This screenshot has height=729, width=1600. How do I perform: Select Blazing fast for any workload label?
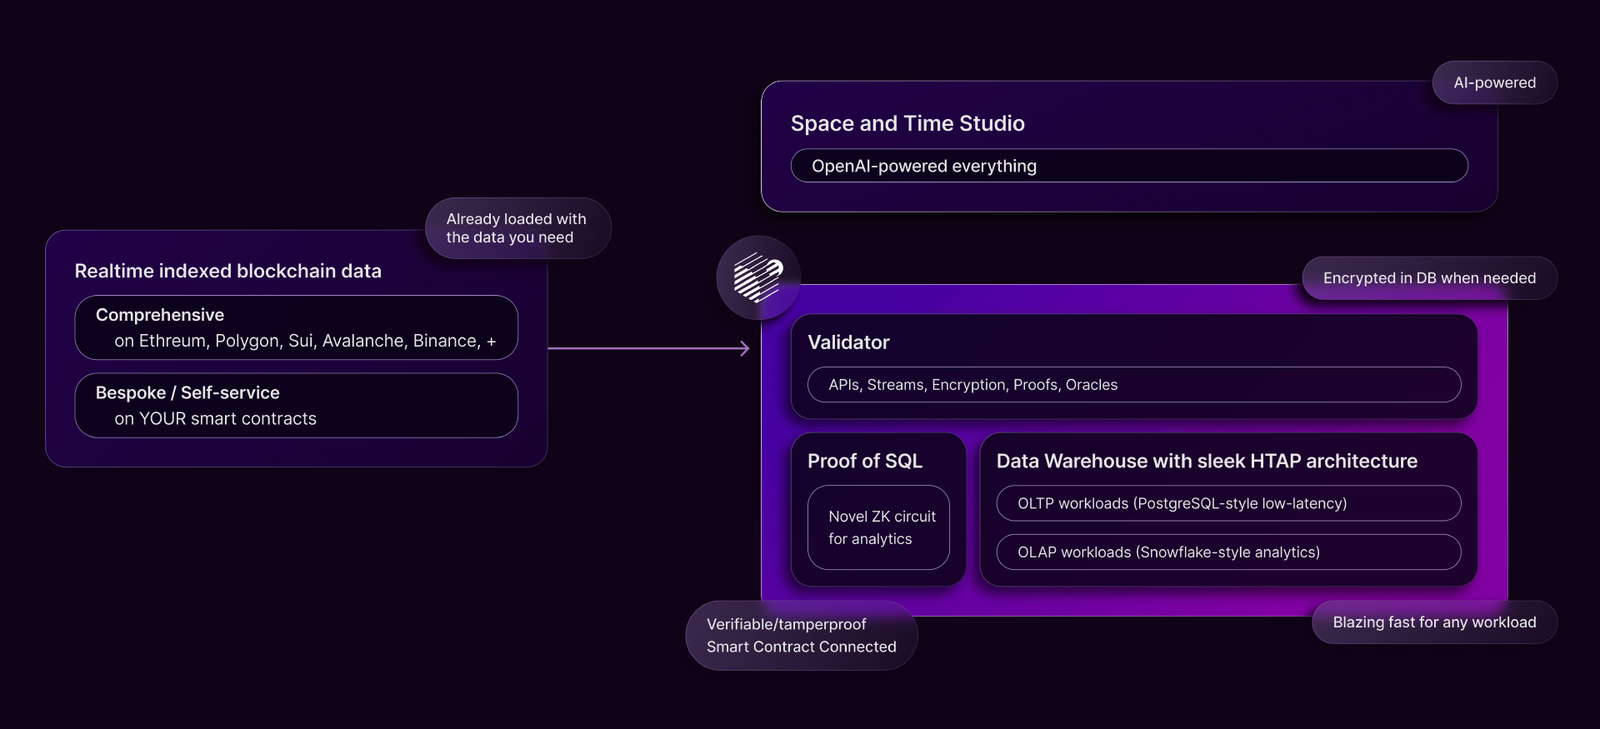[x=1433, y=622]
